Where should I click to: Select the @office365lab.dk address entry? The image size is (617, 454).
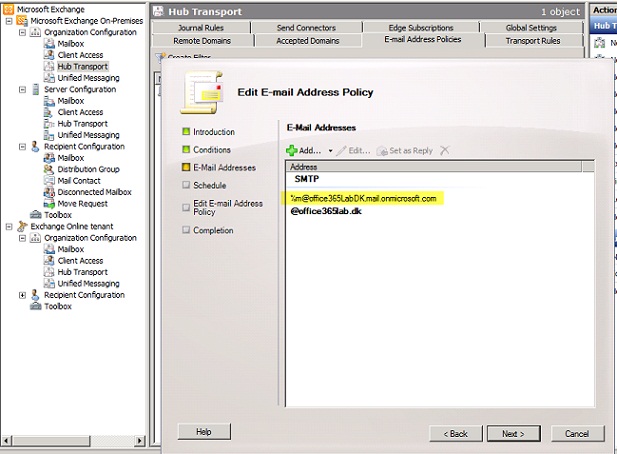coord(326,211)
